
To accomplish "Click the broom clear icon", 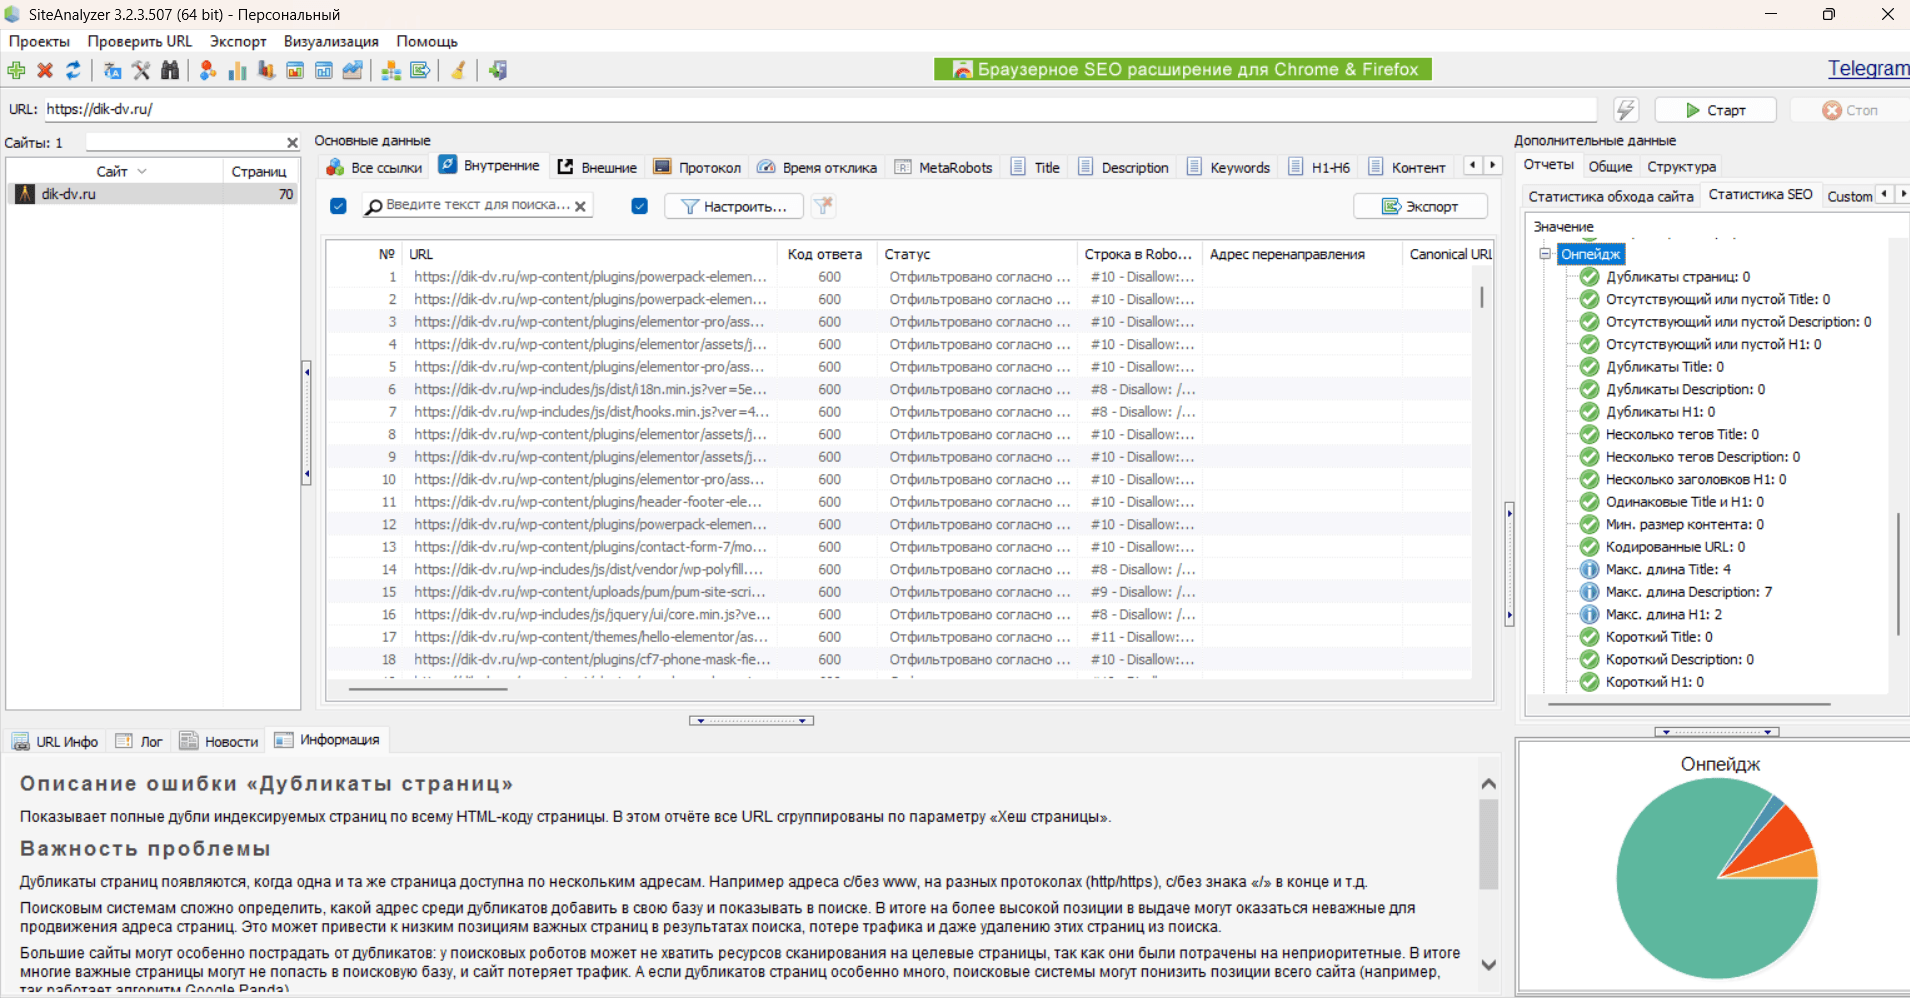I will tap(458, 70).
